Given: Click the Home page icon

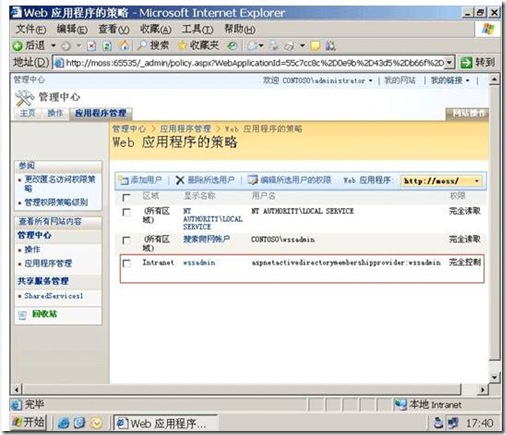Looking at the screenshot, I should click(x=123, y=46).
